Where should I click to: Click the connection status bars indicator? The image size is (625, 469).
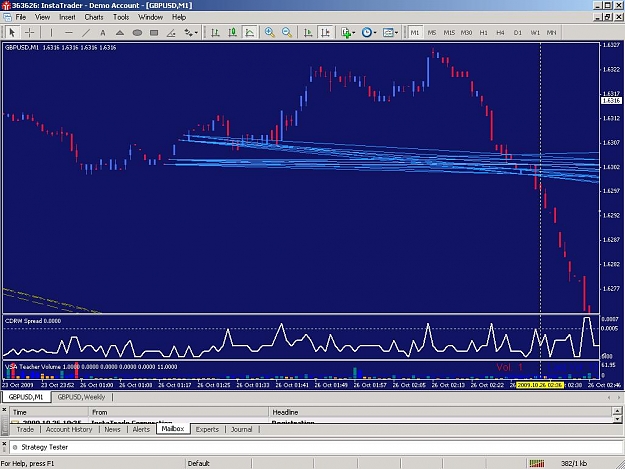(537, 463)
